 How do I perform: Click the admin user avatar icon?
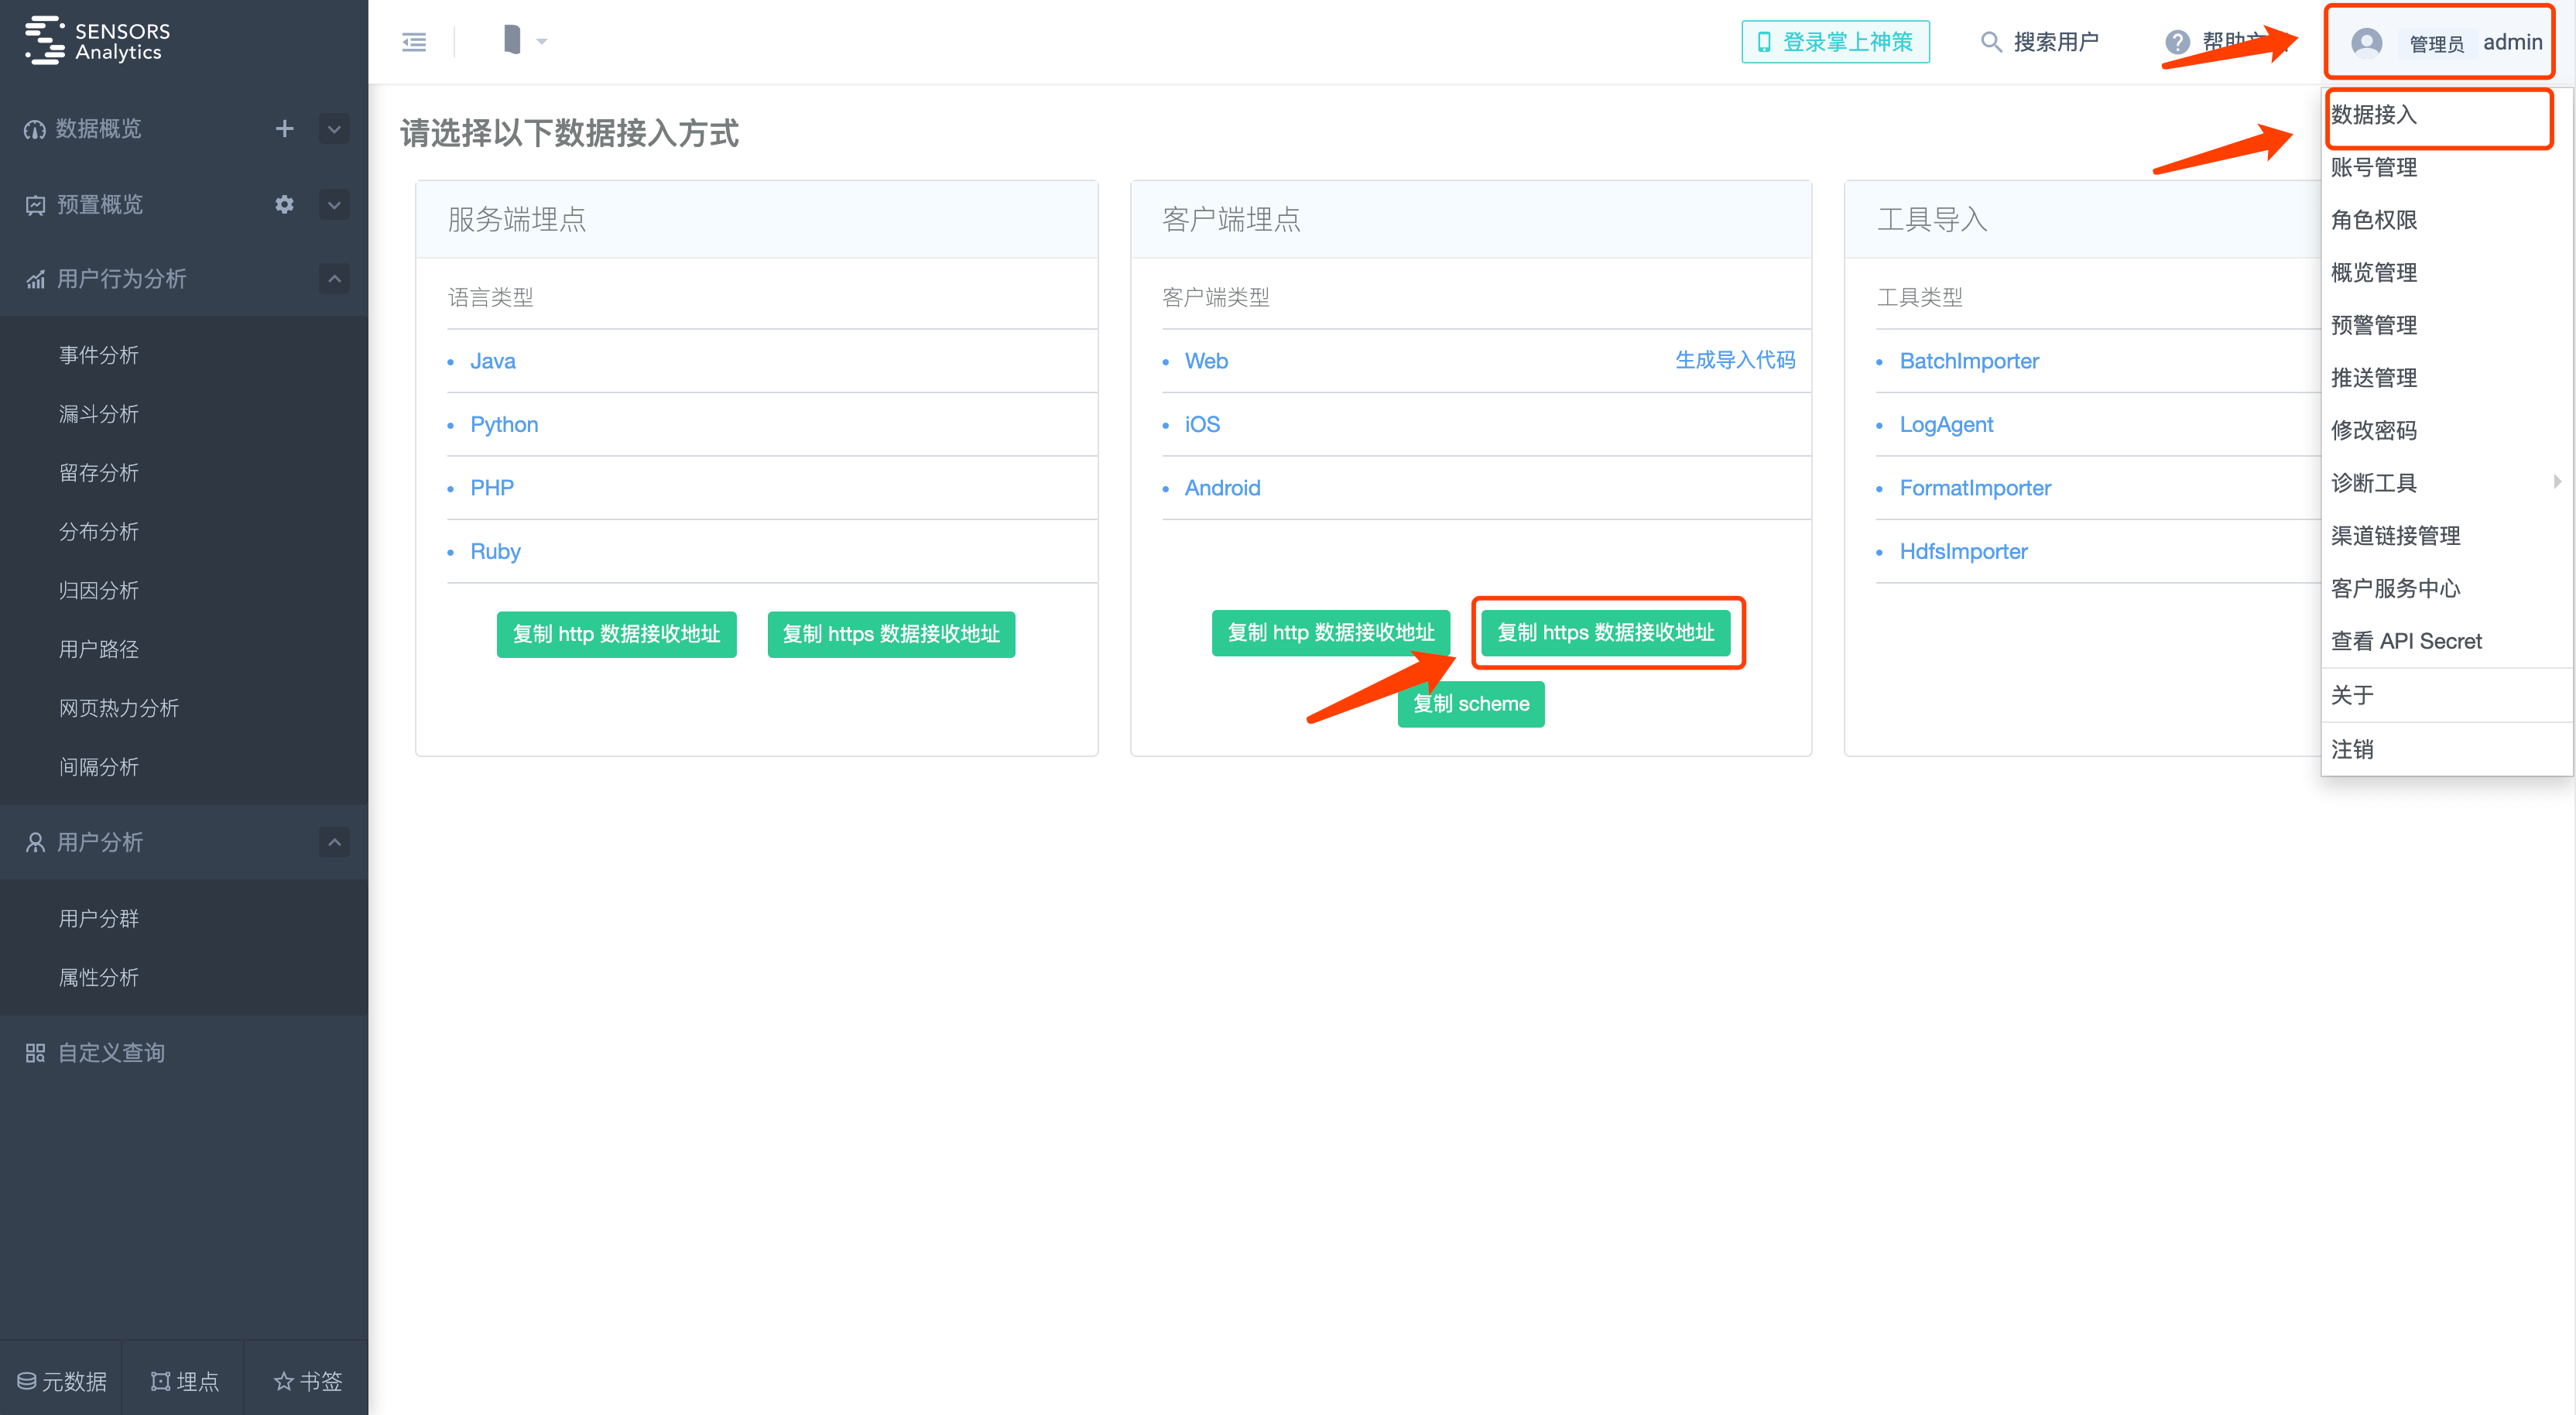[x=2366, y=42]
